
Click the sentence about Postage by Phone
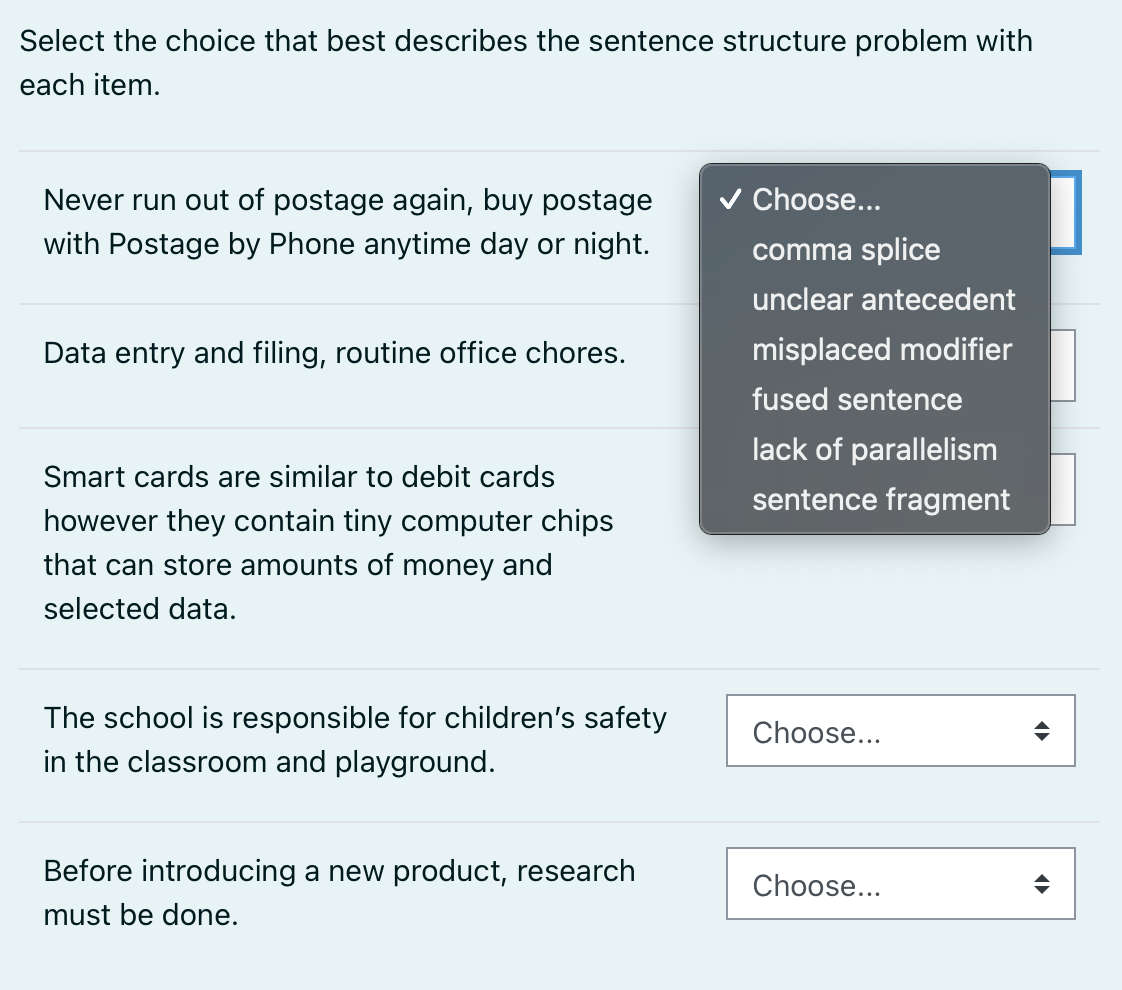(x=347, y=221)
